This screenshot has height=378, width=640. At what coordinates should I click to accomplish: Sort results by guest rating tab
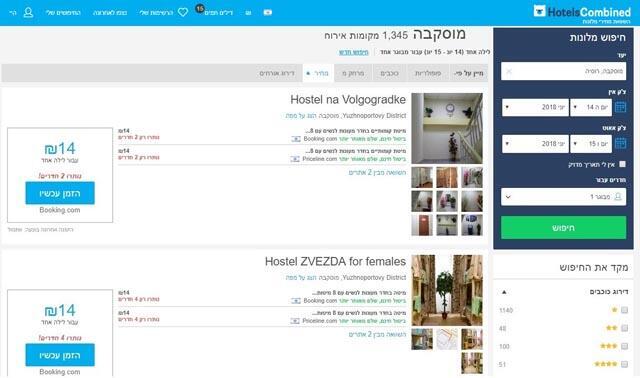(277, 73)
